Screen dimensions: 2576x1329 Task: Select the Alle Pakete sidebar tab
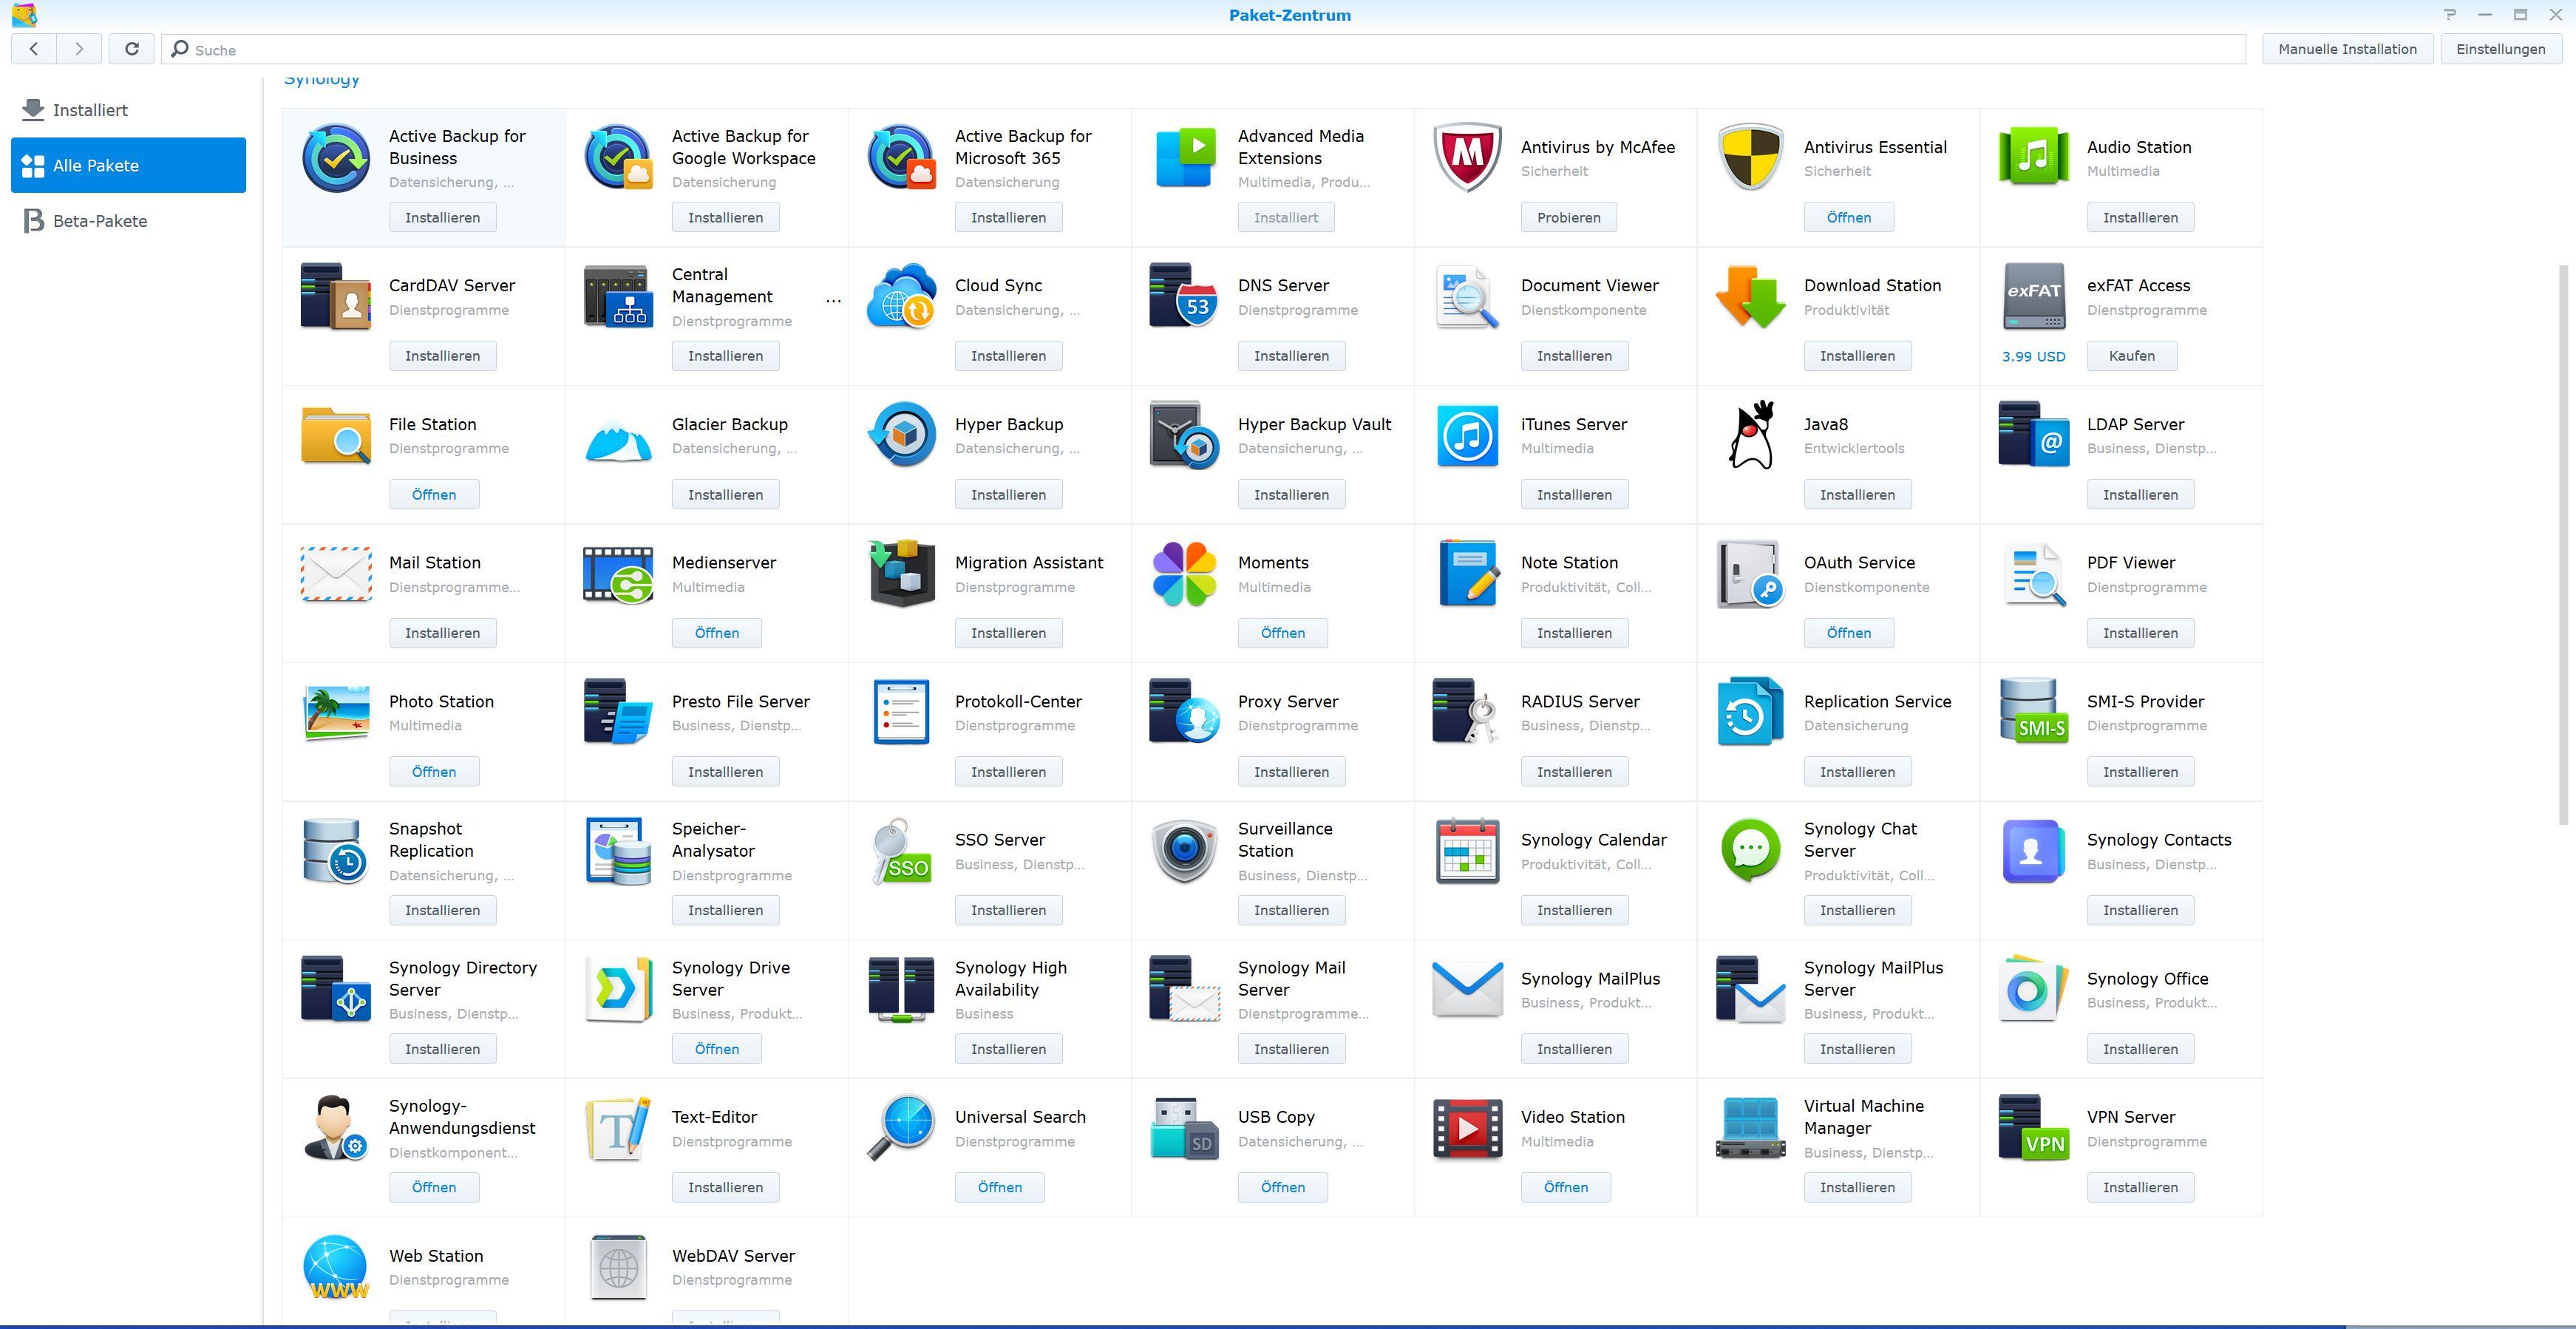click(x=128, y=165)
